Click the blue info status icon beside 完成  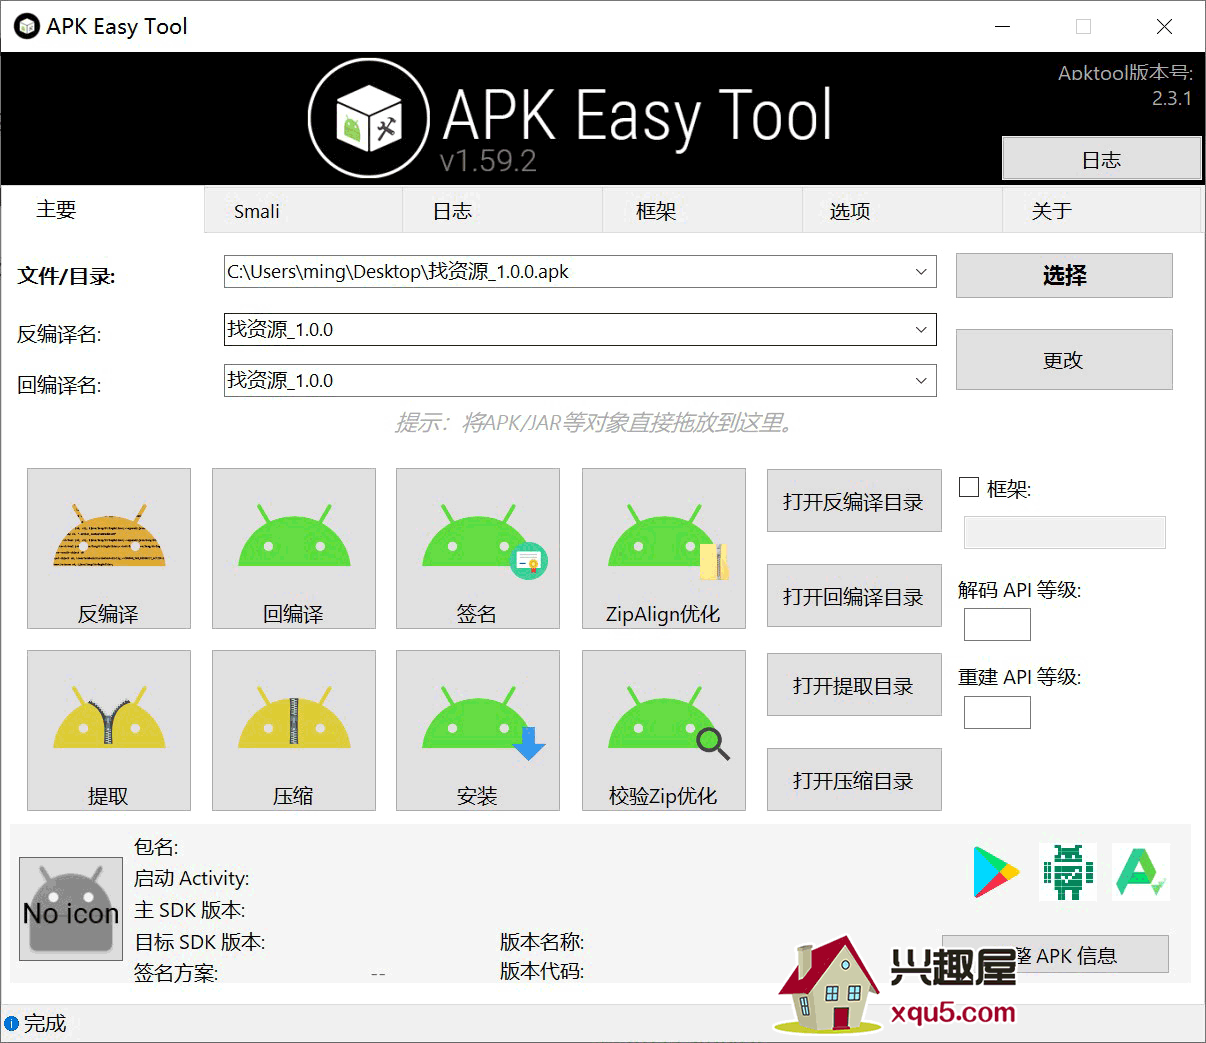pyautogui.click(x=11, y=1023)
